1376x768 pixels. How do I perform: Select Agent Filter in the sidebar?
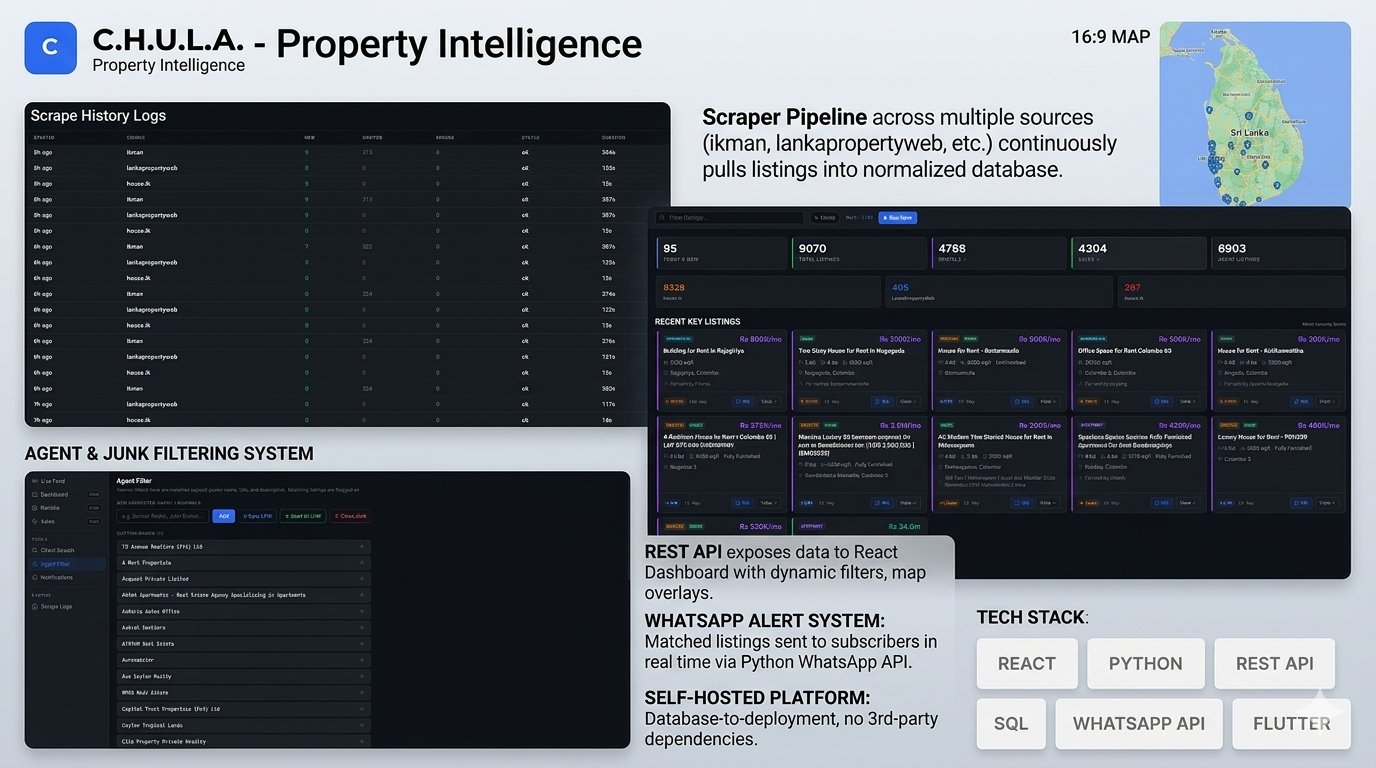pos(66,564)
